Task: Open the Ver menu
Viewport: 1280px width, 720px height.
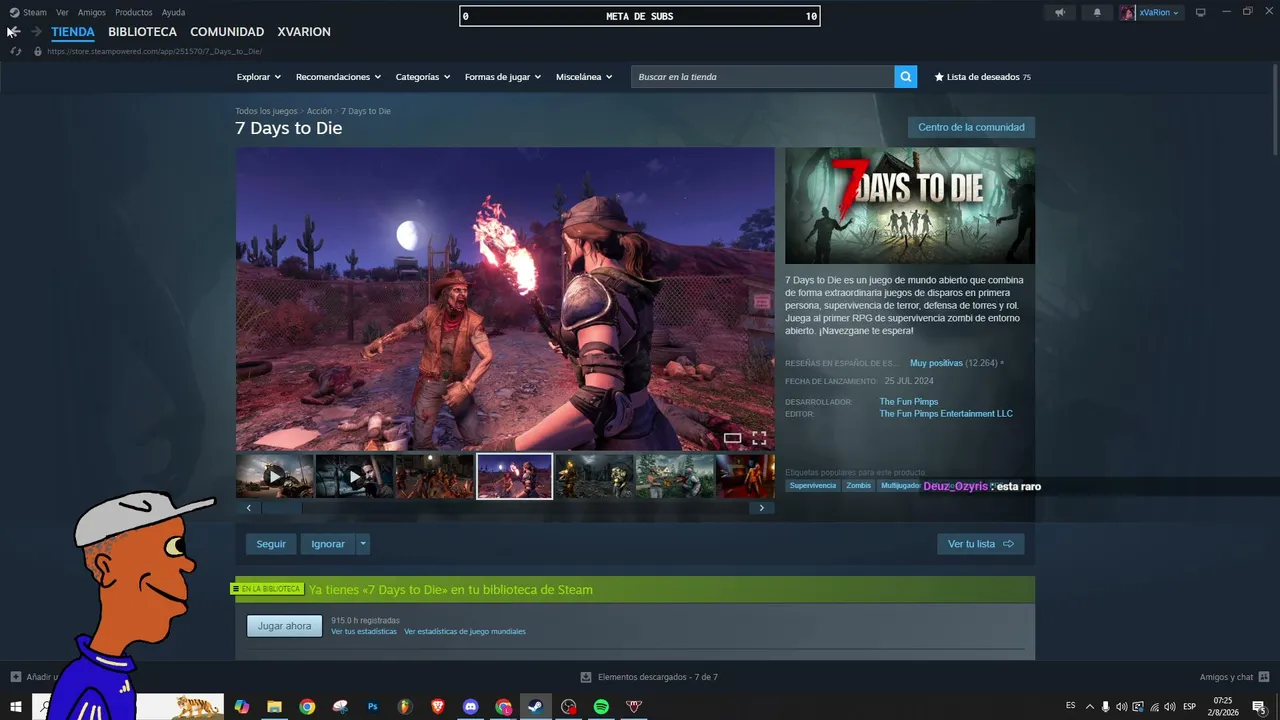Action: click(62, 13)
